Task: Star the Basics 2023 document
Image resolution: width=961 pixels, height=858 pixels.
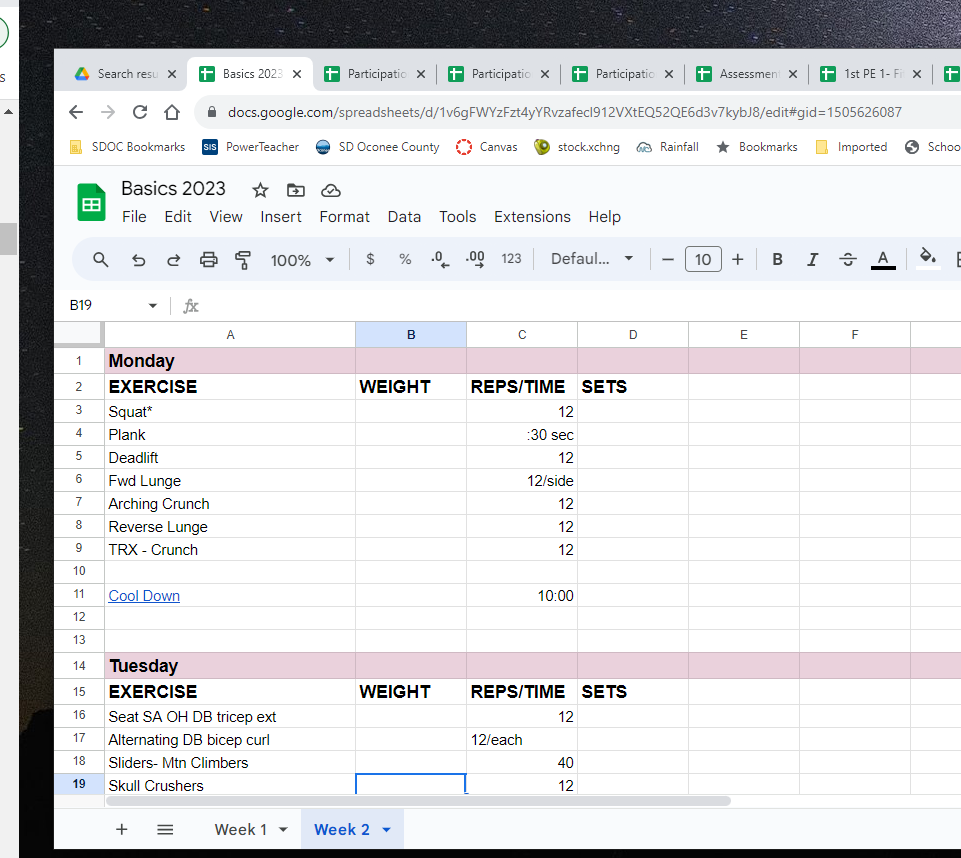Action: [x=260, y=191]
